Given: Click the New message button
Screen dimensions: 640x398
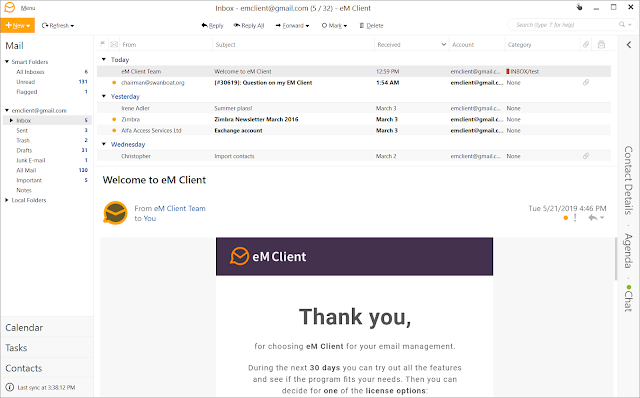Looking at the screenshot, I should [18, 25].
